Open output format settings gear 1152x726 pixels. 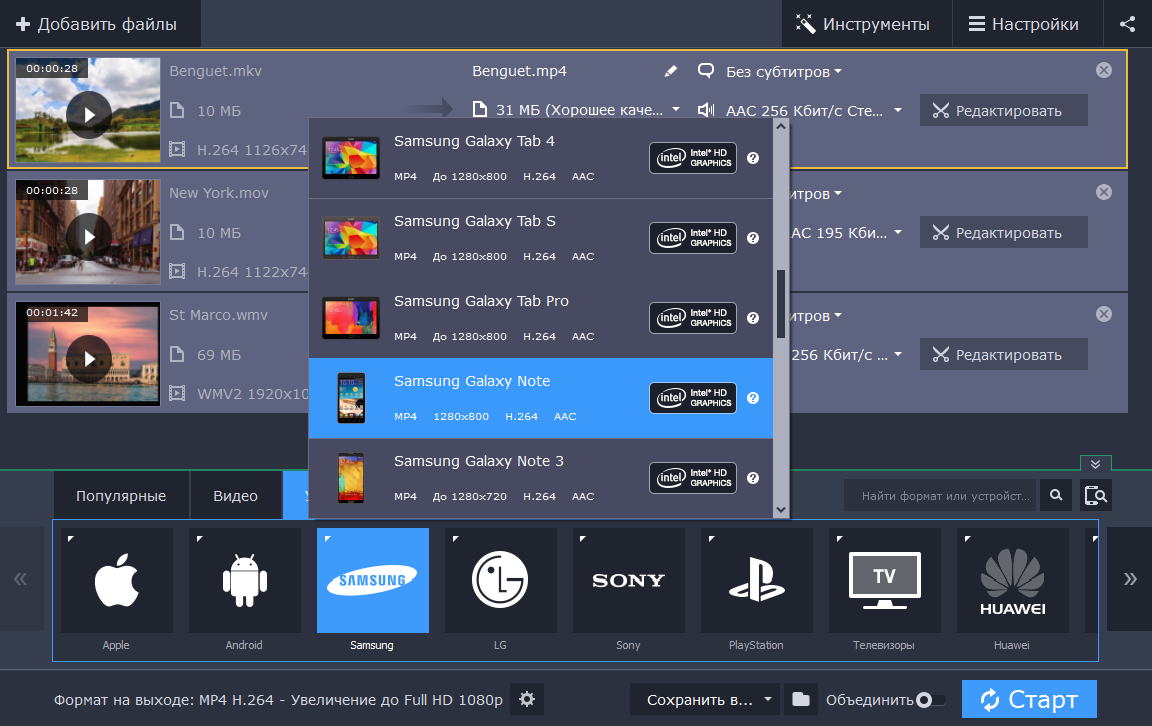click(x=527, y=700)
